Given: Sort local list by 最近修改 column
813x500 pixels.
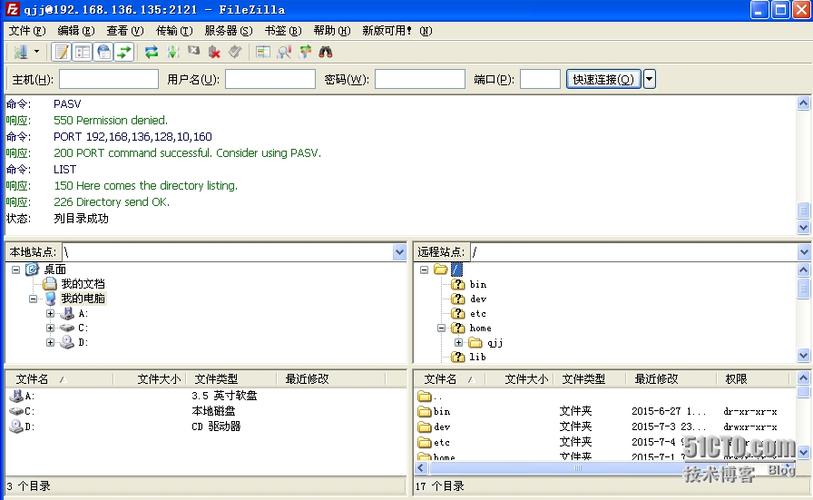Looking at the screenshot, I should (307, 379).
